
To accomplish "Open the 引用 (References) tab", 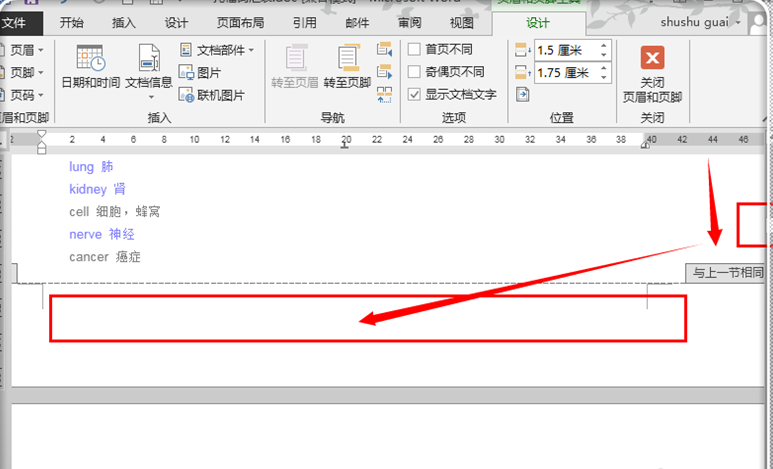I will tap(305, 23).
